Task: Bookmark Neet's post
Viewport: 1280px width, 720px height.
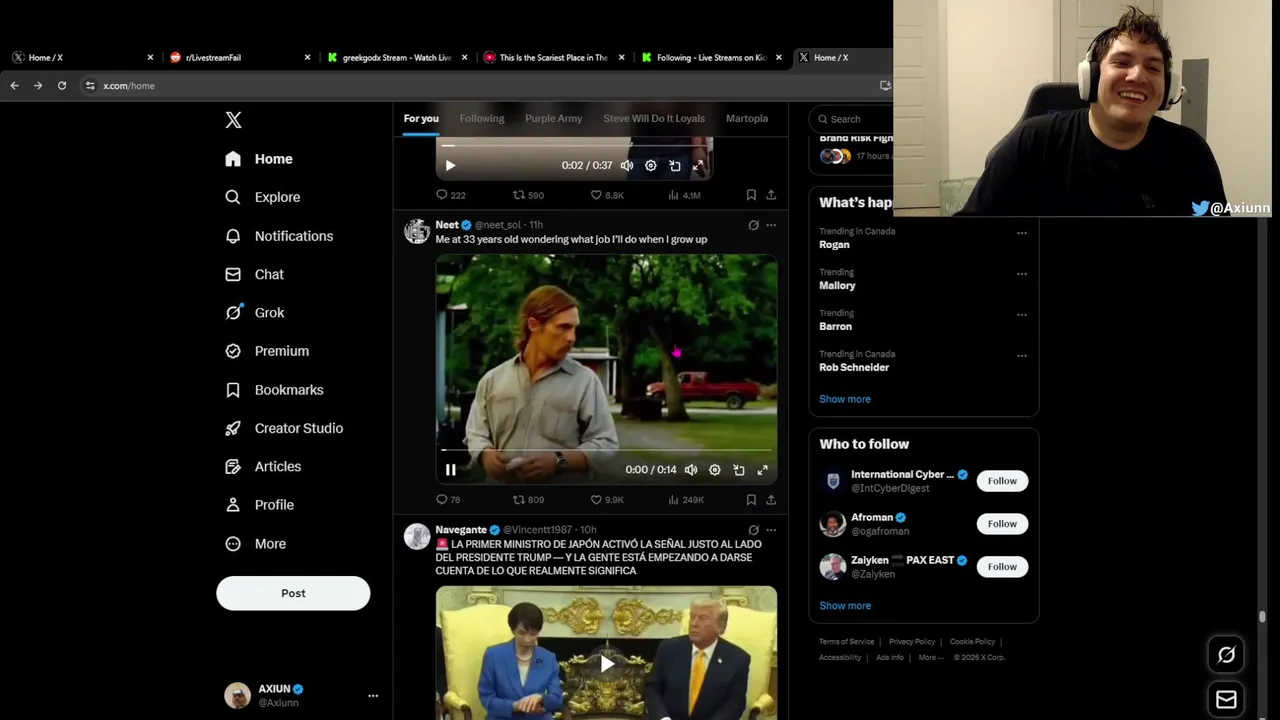Action: (x=751, y=500)
